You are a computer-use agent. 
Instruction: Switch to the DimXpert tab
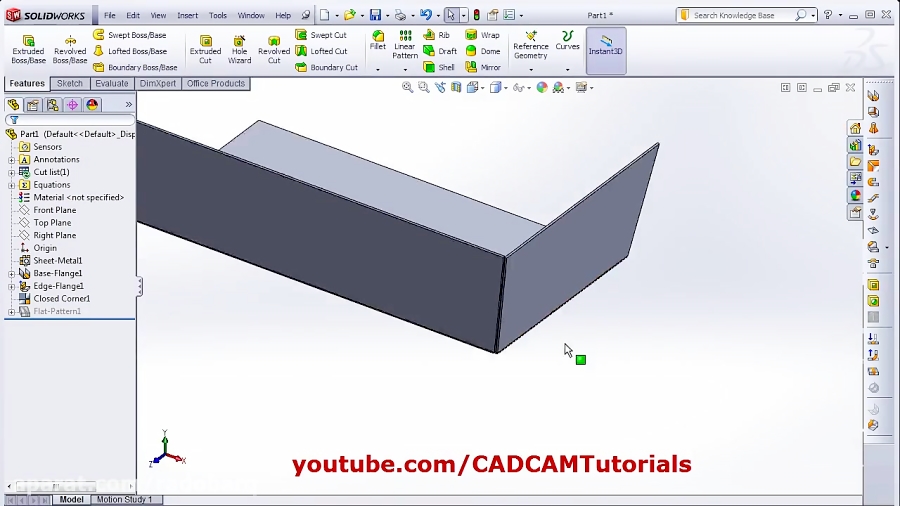click(x=158, y=84)
